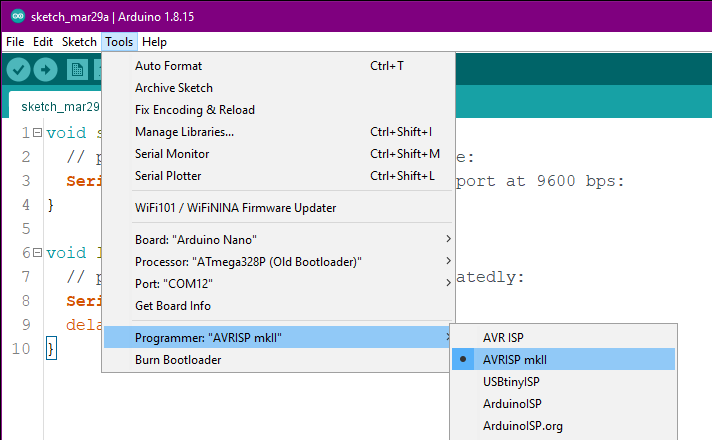The height and width of the screenshot is (440, 712).
Task: Select USBtinyISP programmer option
Action: point(512,381)
